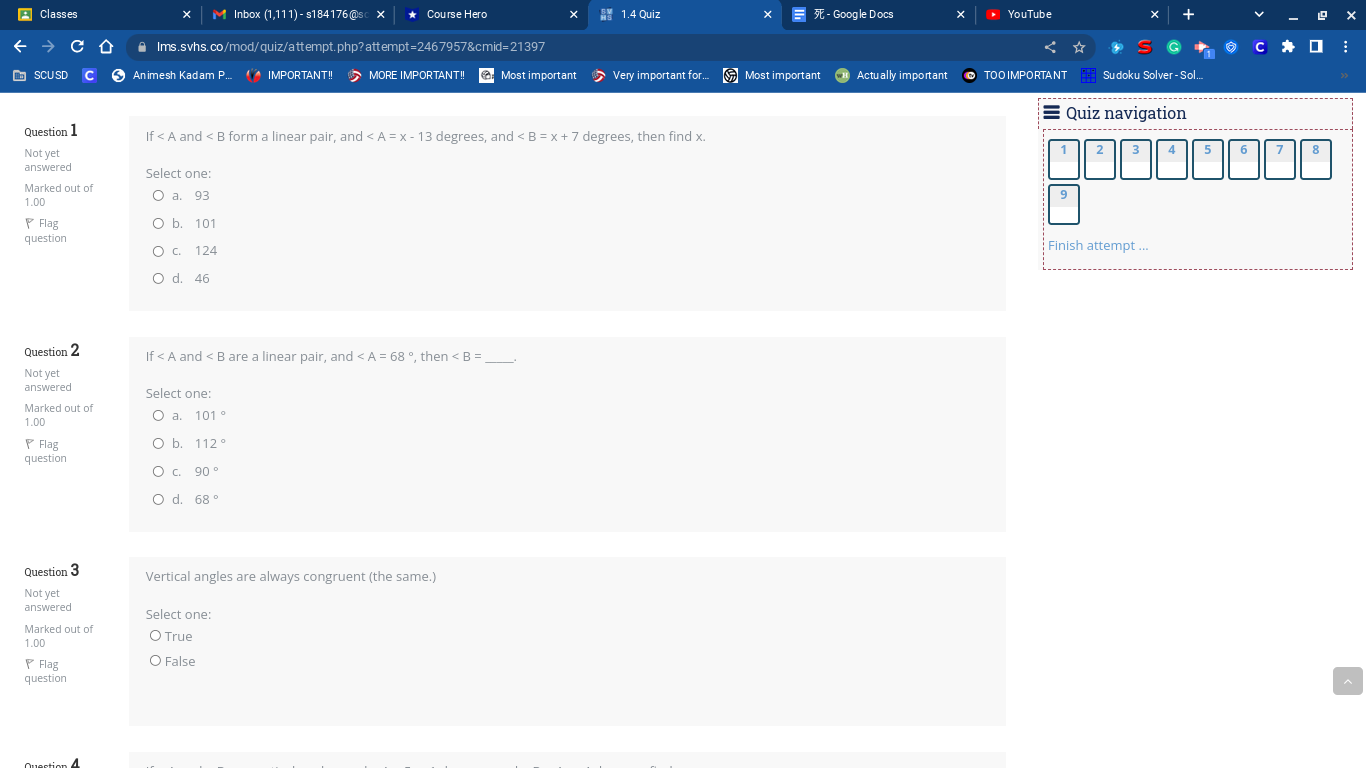Go to question 2 in quiz navigation
Viewport: 1366px width, 768px height.
tap(1100, 160)
